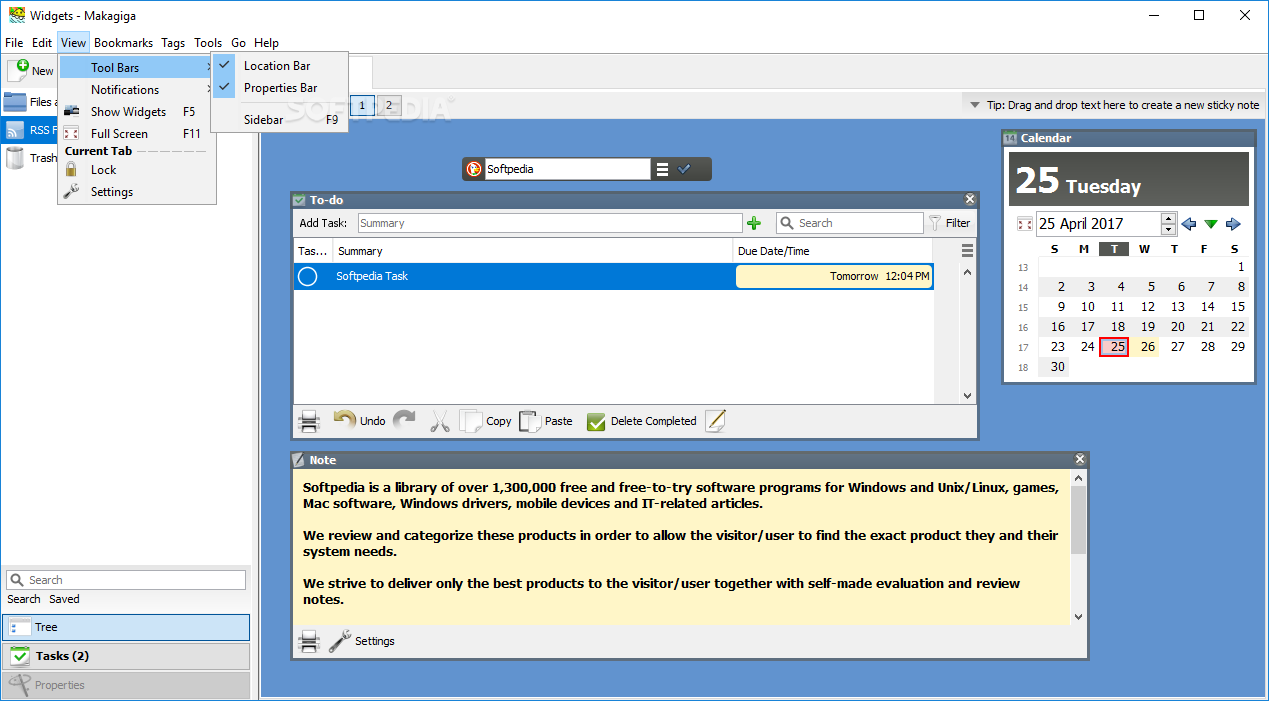Viewport: 1269px width, 701px height.
Task: Expand the Tool Bars submenu
Action: [136, 68]
